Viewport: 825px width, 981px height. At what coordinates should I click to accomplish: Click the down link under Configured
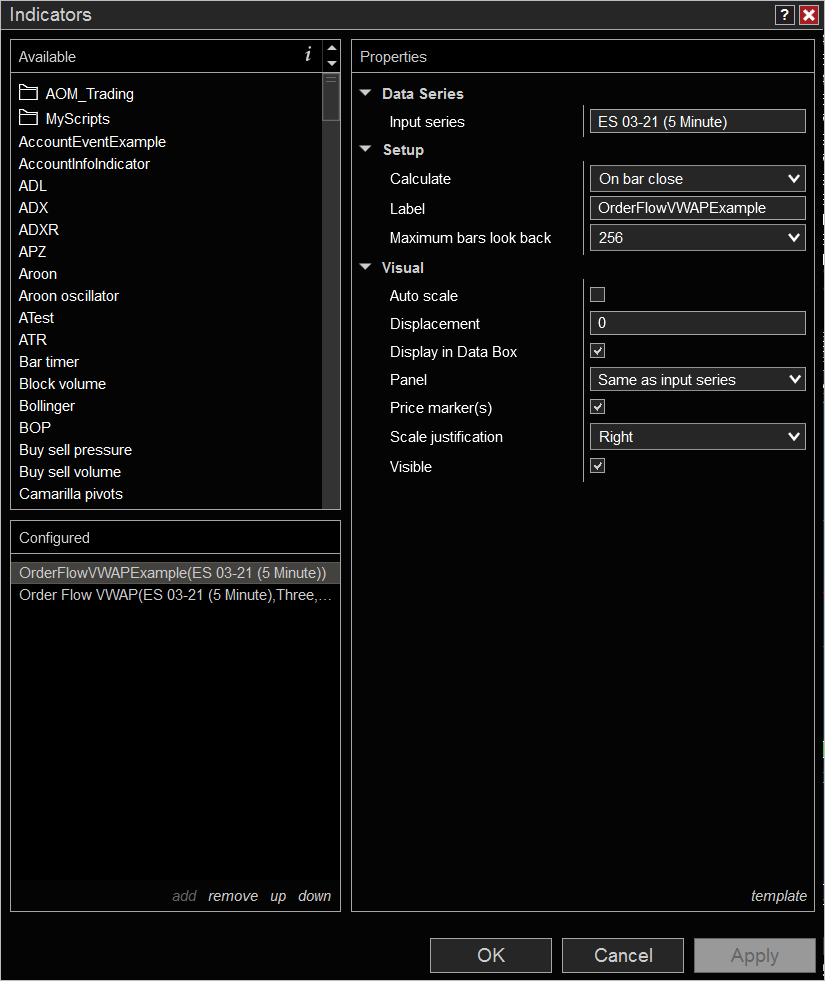(315, 896)
